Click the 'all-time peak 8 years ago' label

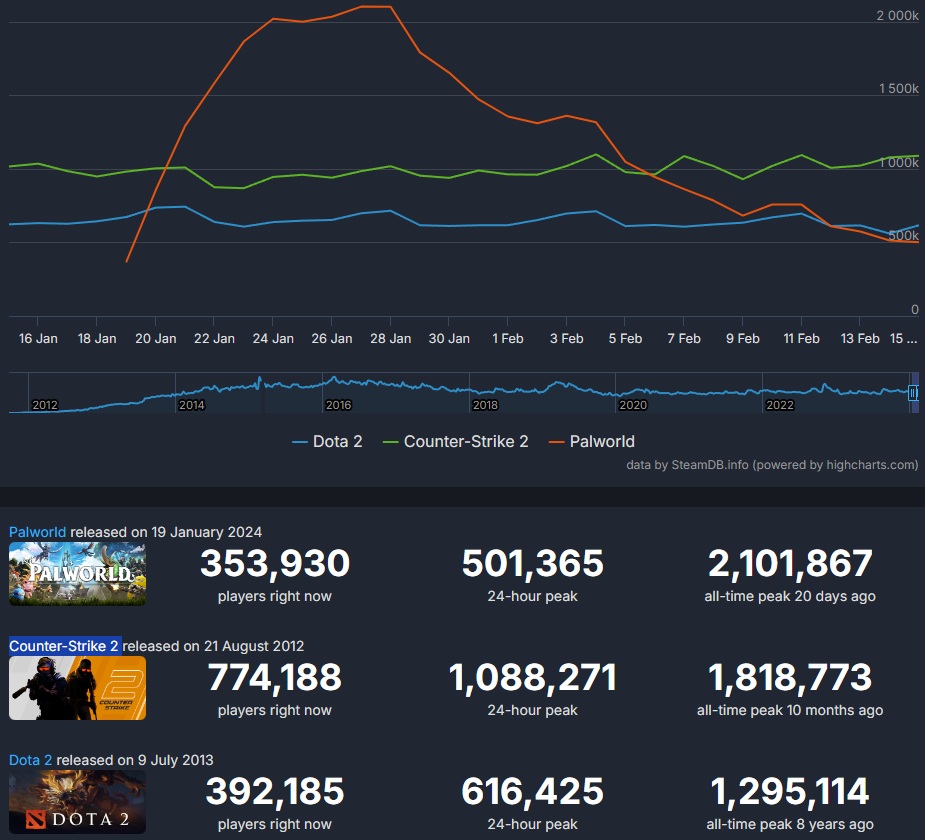point(790,824)
